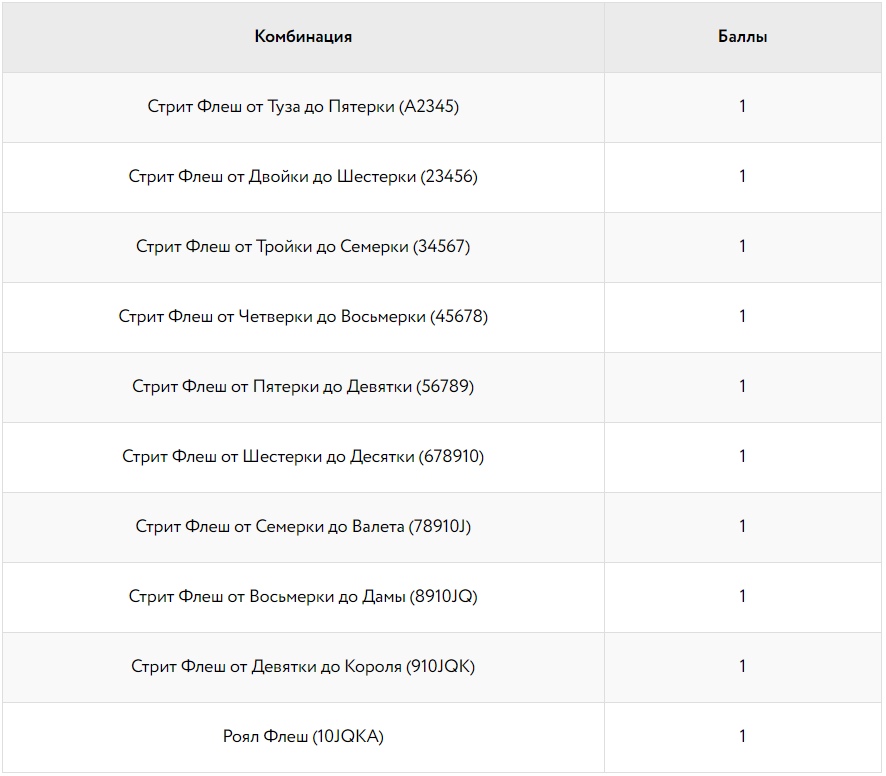The image size is (886, 776).
Task: Click the points value for 56789 row
Action: [742, 387]
